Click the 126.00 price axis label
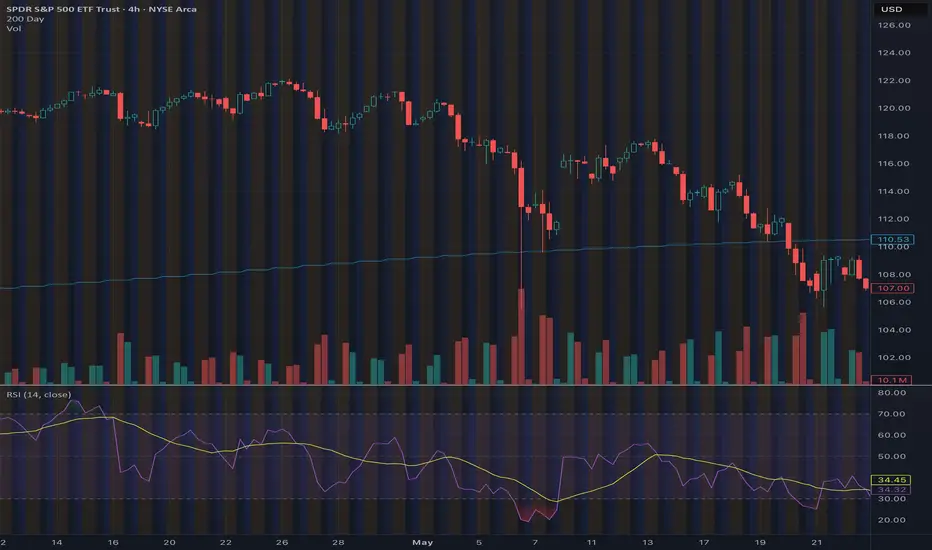Image resolution: width=932 pixels, height=550 pixels. tap(894, 25)
